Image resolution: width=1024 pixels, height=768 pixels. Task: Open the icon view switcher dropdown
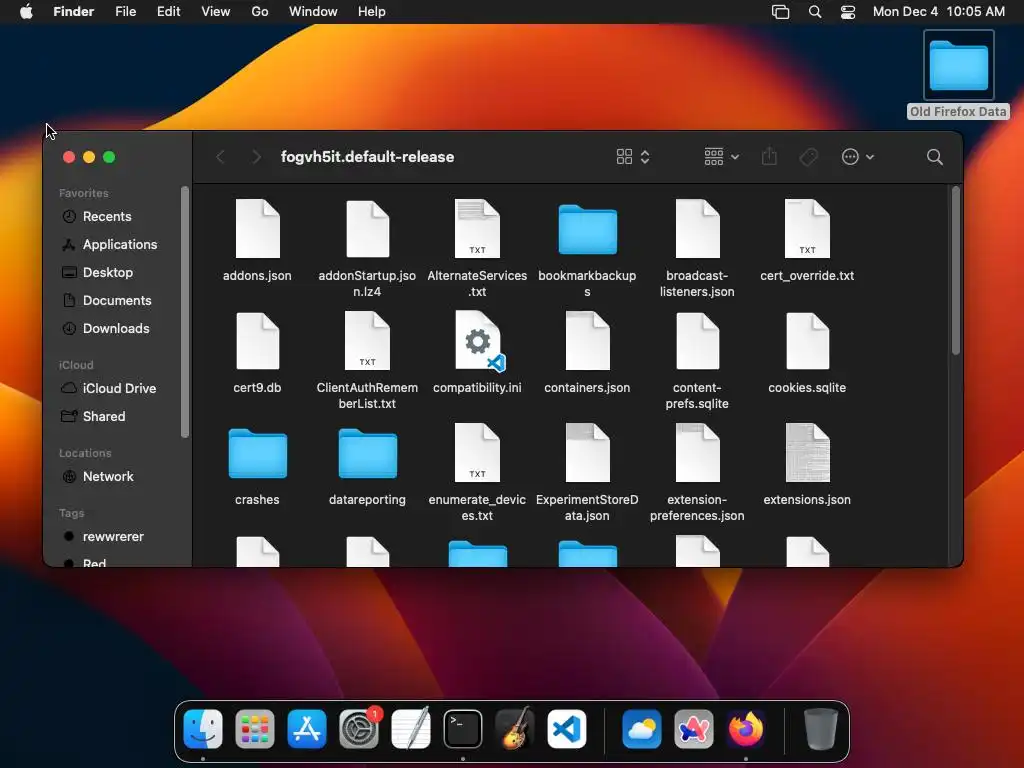633,157
